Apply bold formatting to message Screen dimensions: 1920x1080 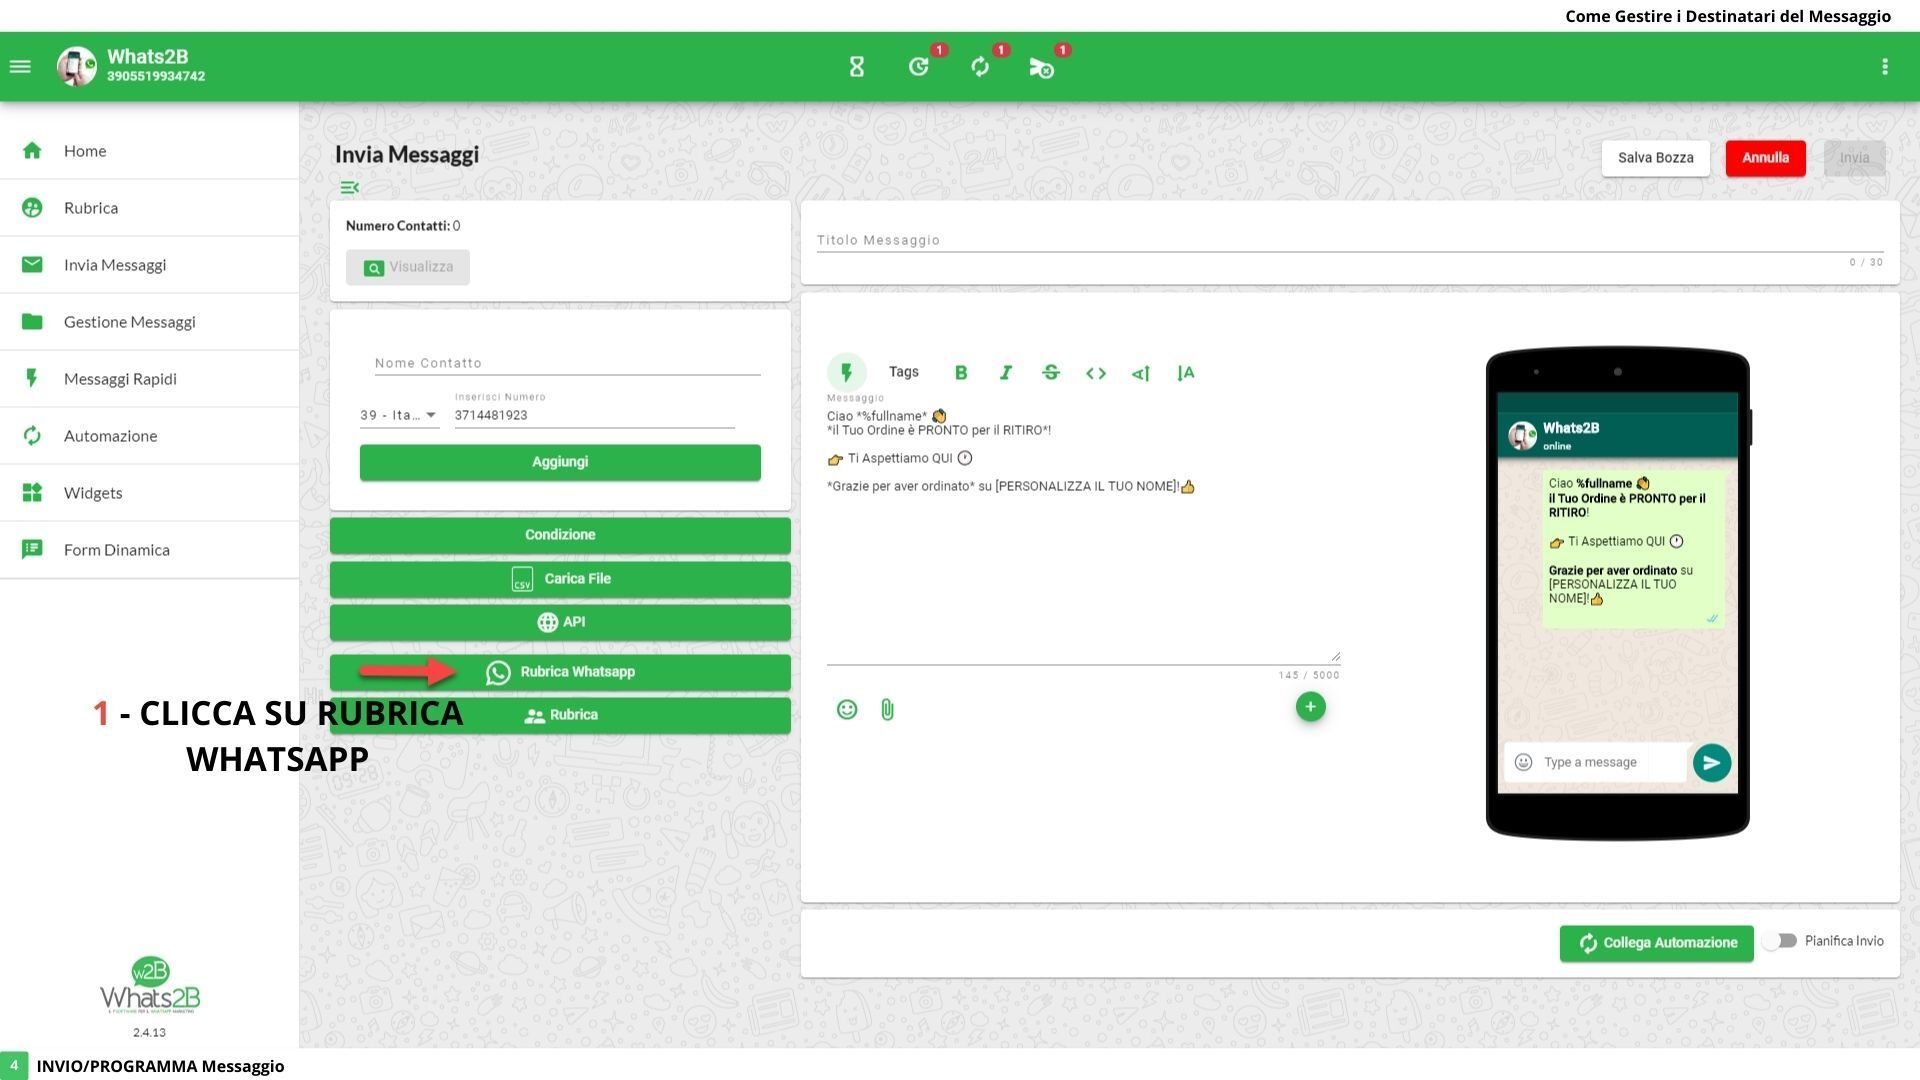(x=961, y=373)
